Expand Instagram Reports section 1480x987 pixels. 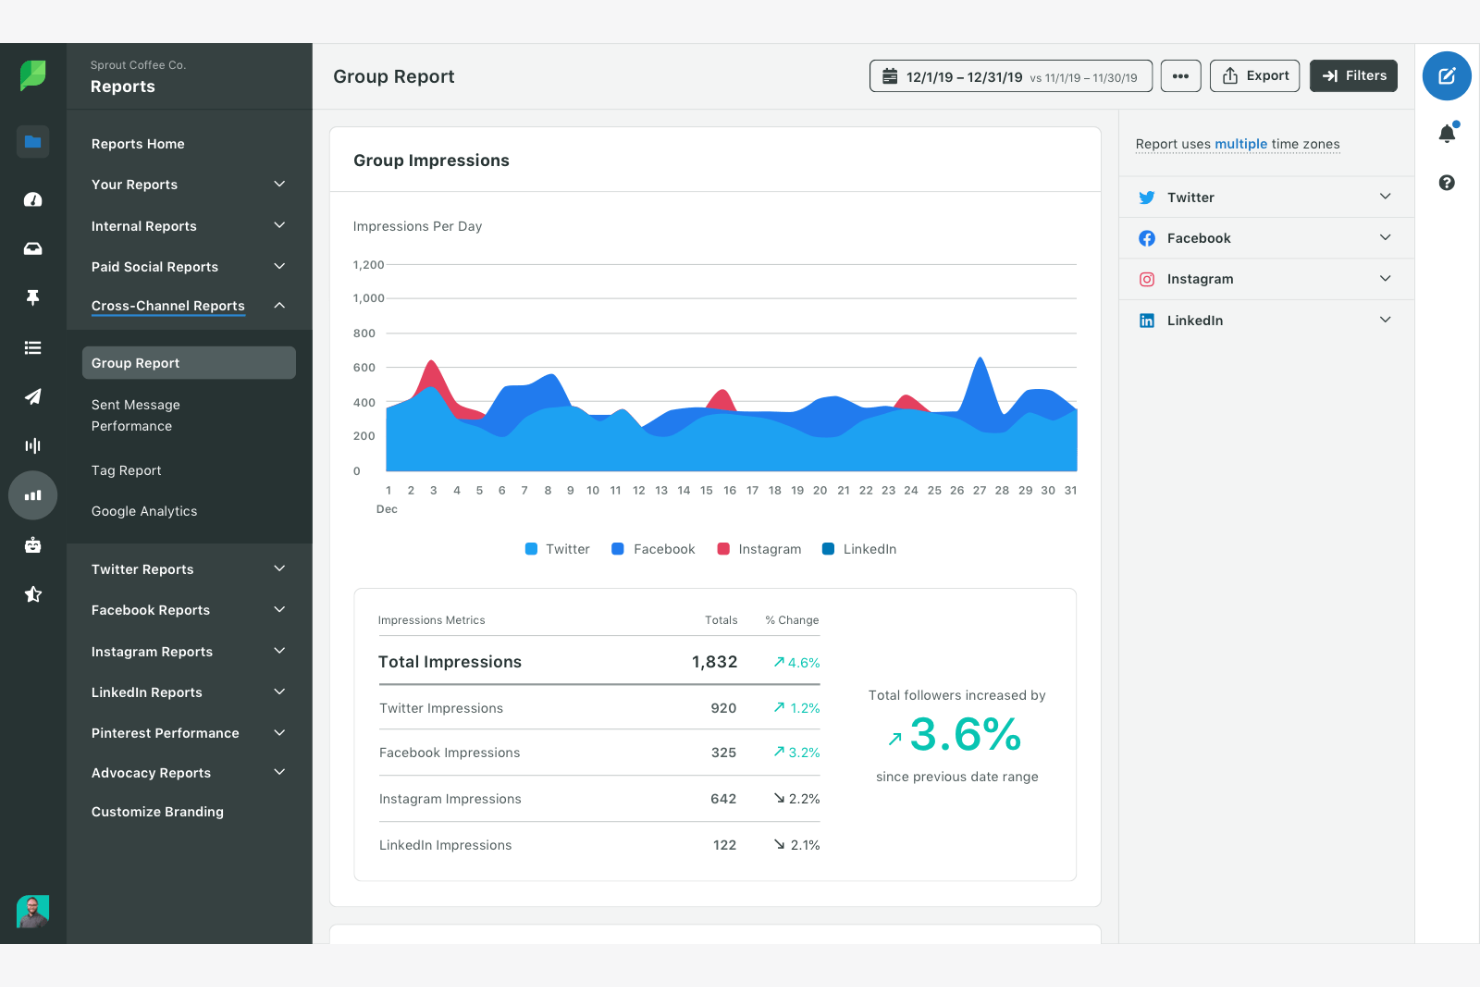coord(189,651)
